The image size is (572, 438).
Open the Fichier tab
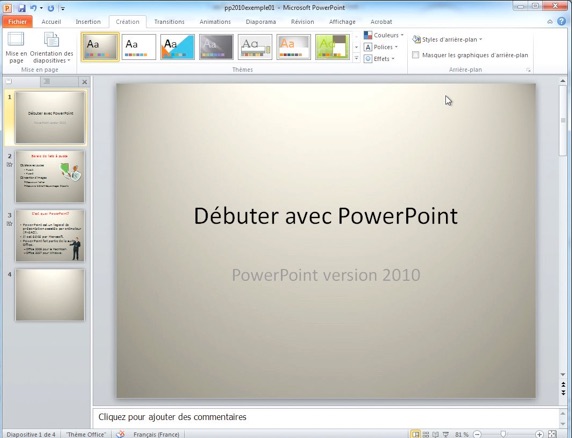(x=17, y=22)
